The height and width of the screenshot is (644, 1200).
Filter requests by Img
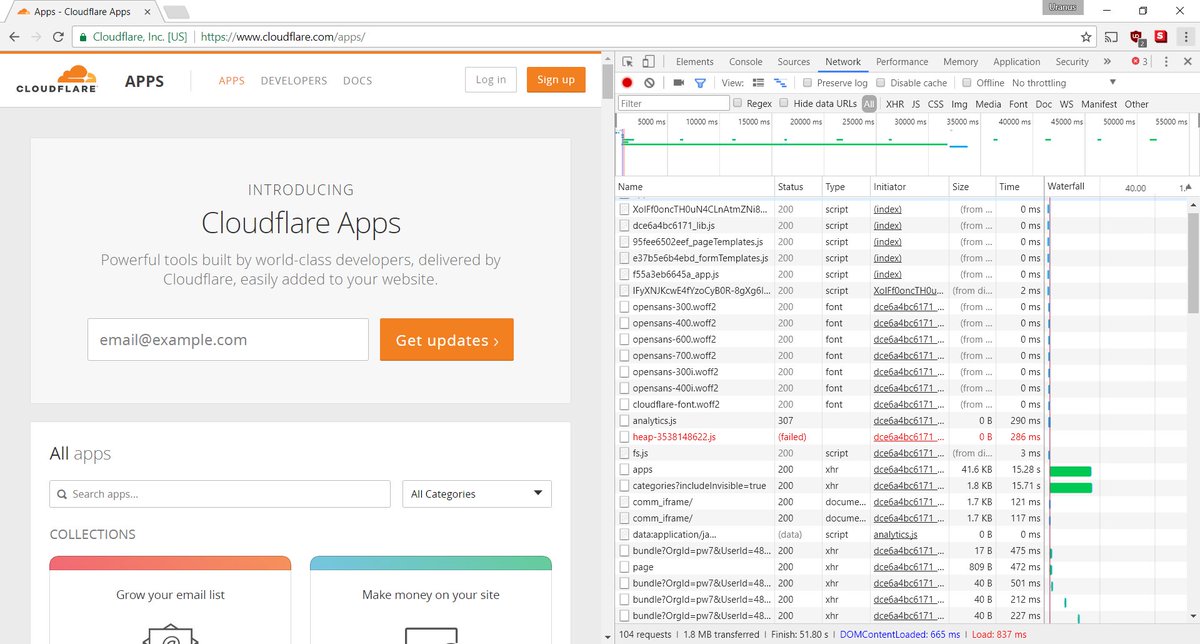(x=959, y=104)
